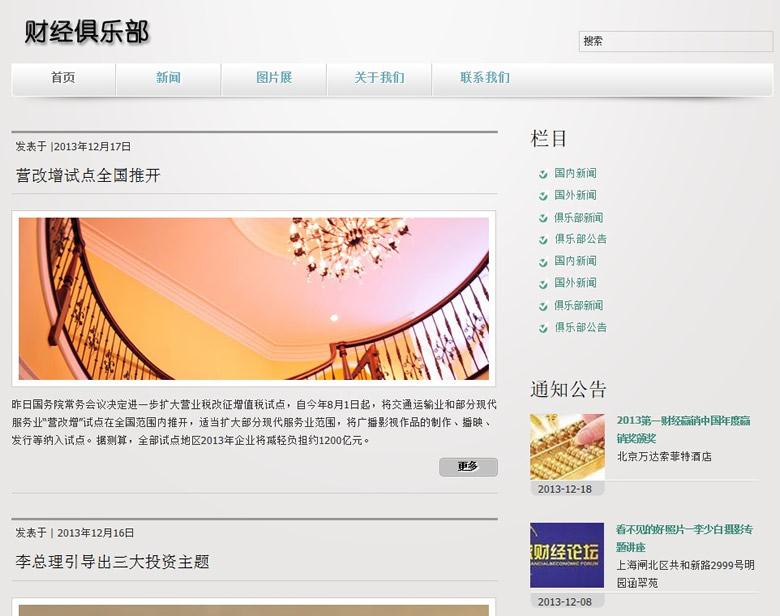Open the article 李总理引导出三大投资主题
This screenshot has height=616, width=780.
[112, 562]
